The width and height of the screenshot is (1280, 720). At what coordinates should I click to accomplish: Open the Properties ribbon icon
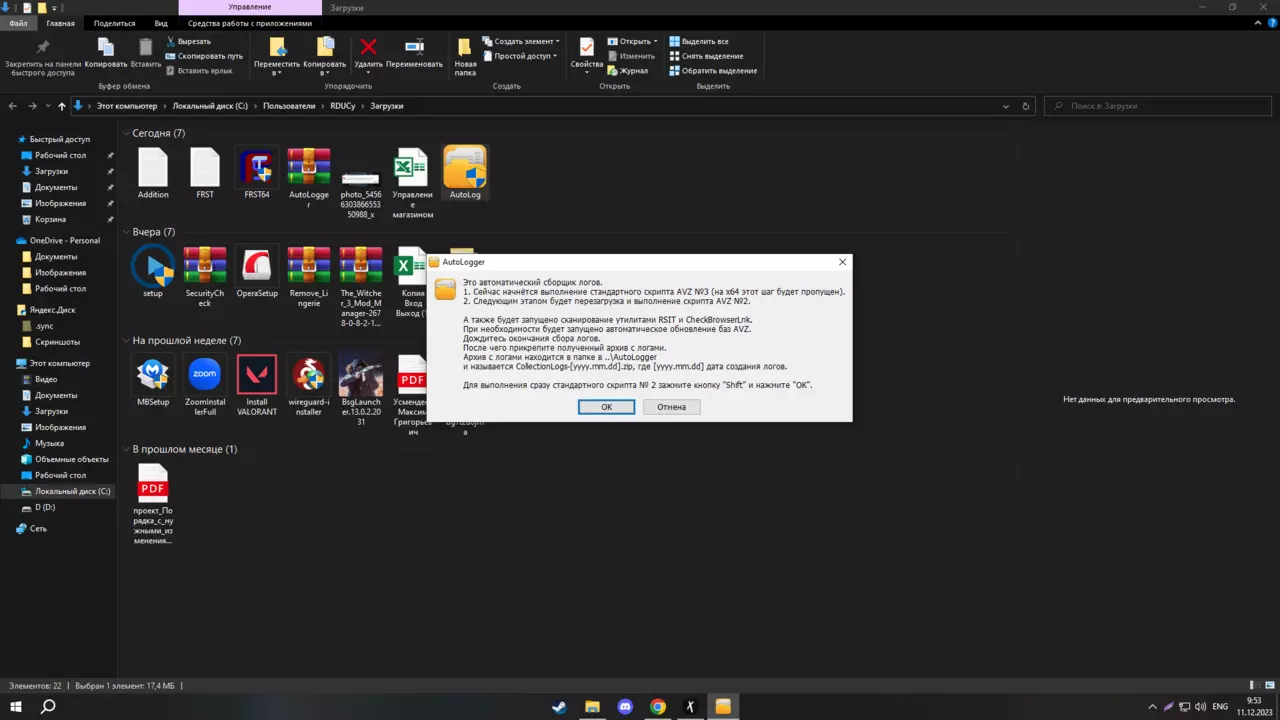coord(586,48)
